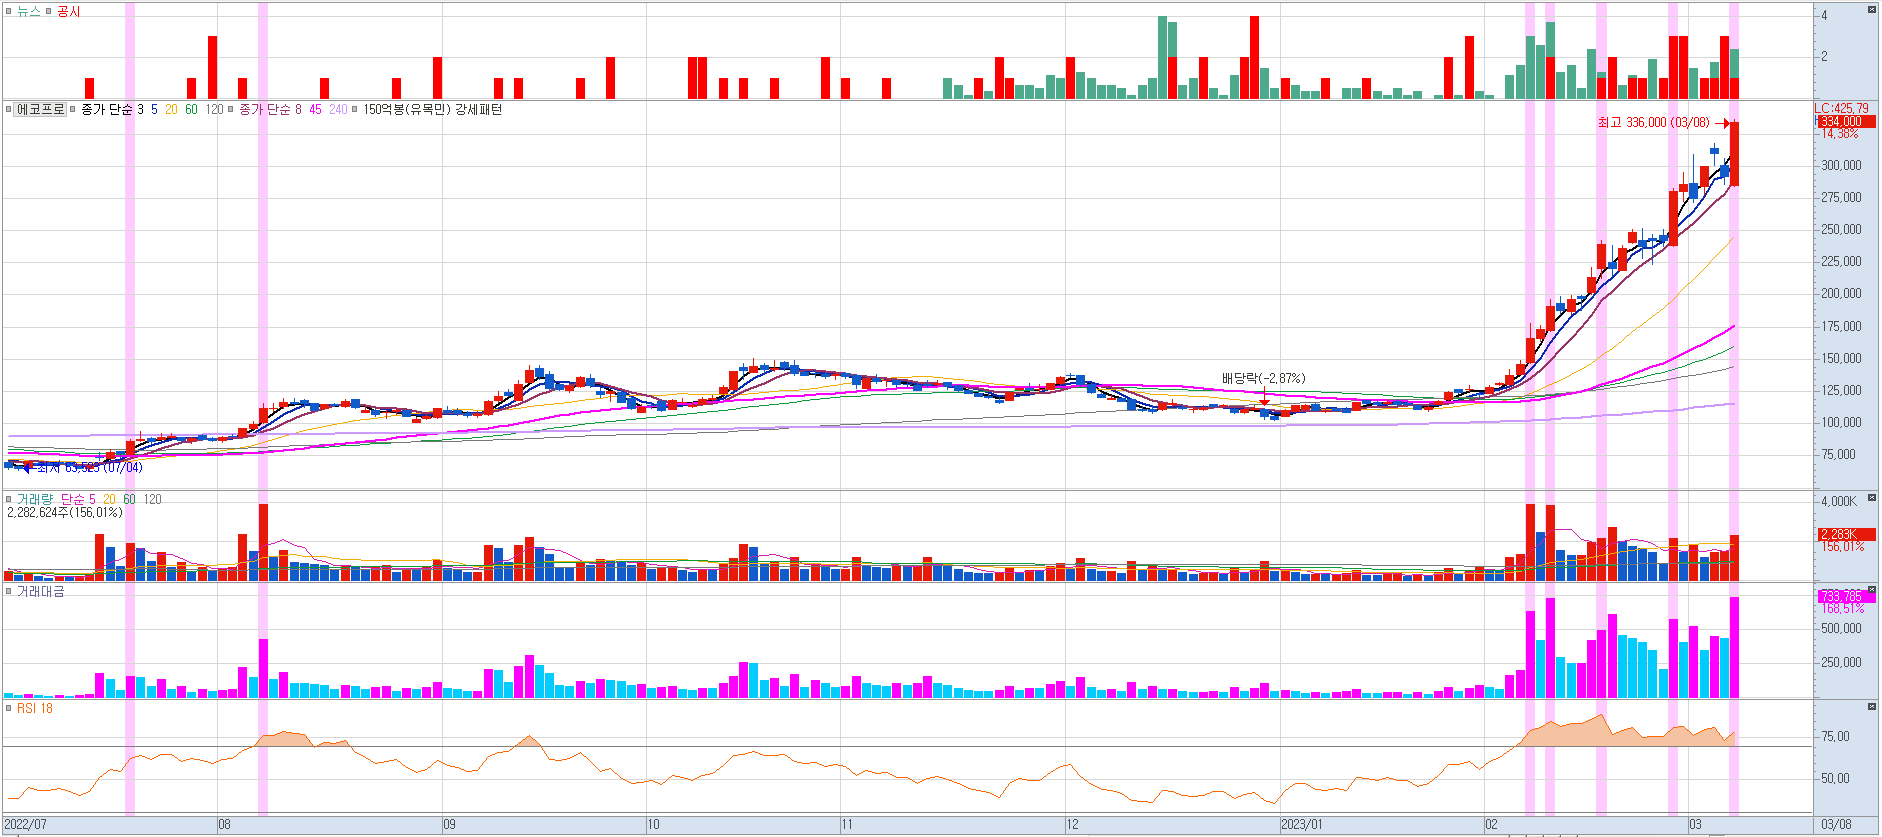The width and height of the screenshot is (1882, 837).
Task: Select the blue 5-period moving average value
Action: tap(155, 110)
